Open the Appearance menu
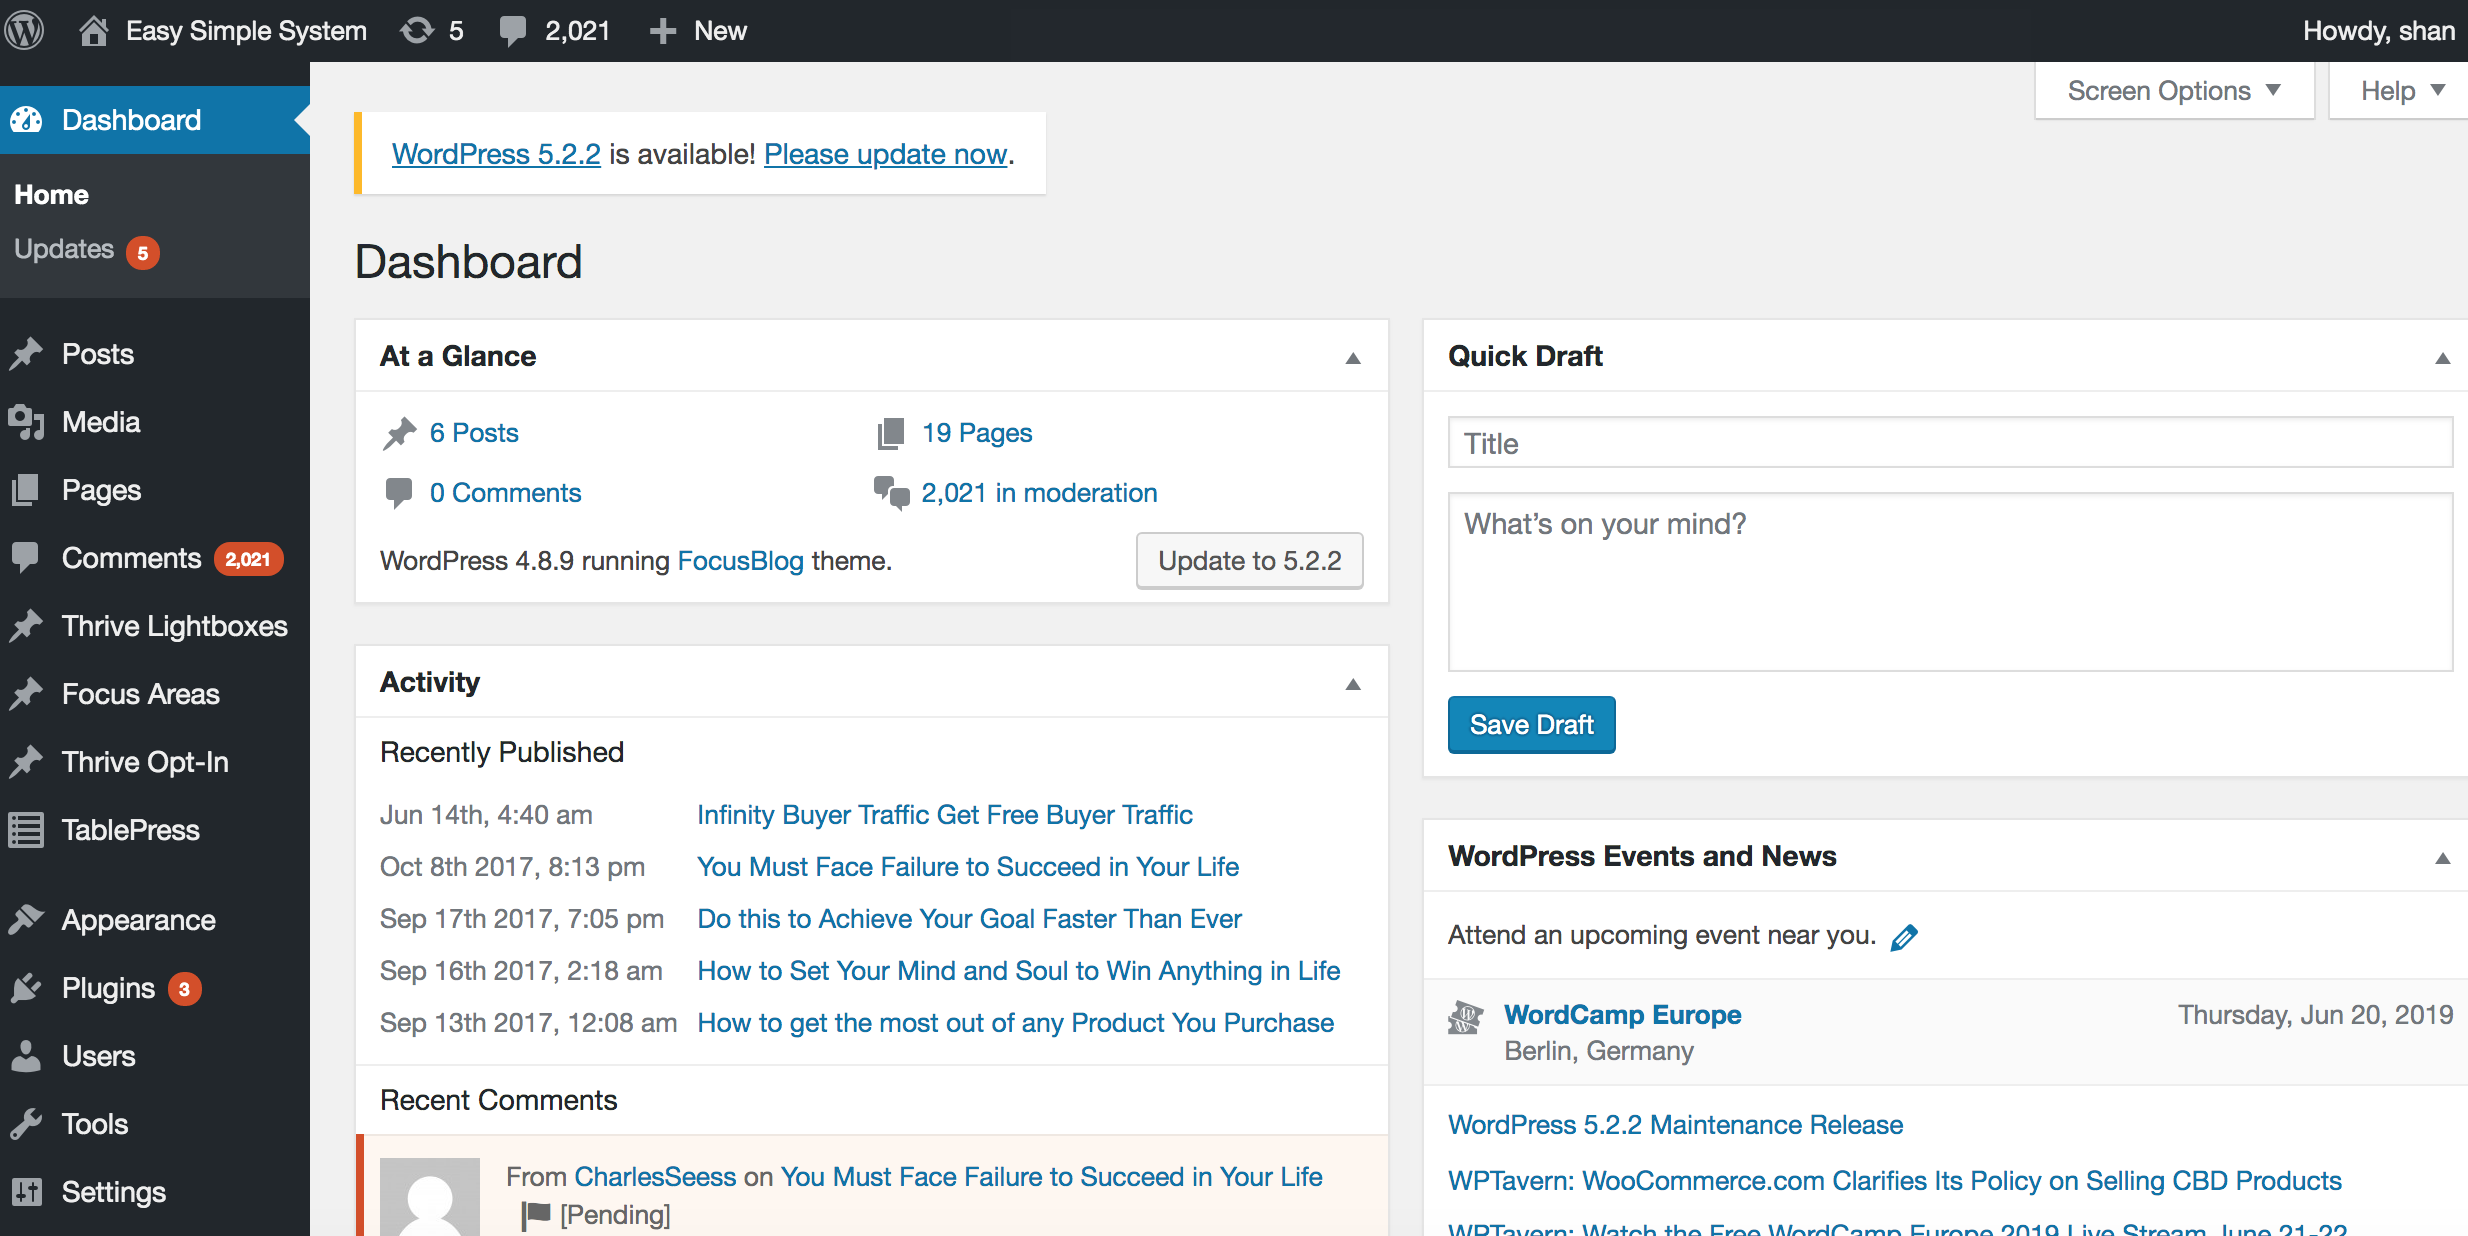Screen dimensions: 2468x1236 [138, 920]
